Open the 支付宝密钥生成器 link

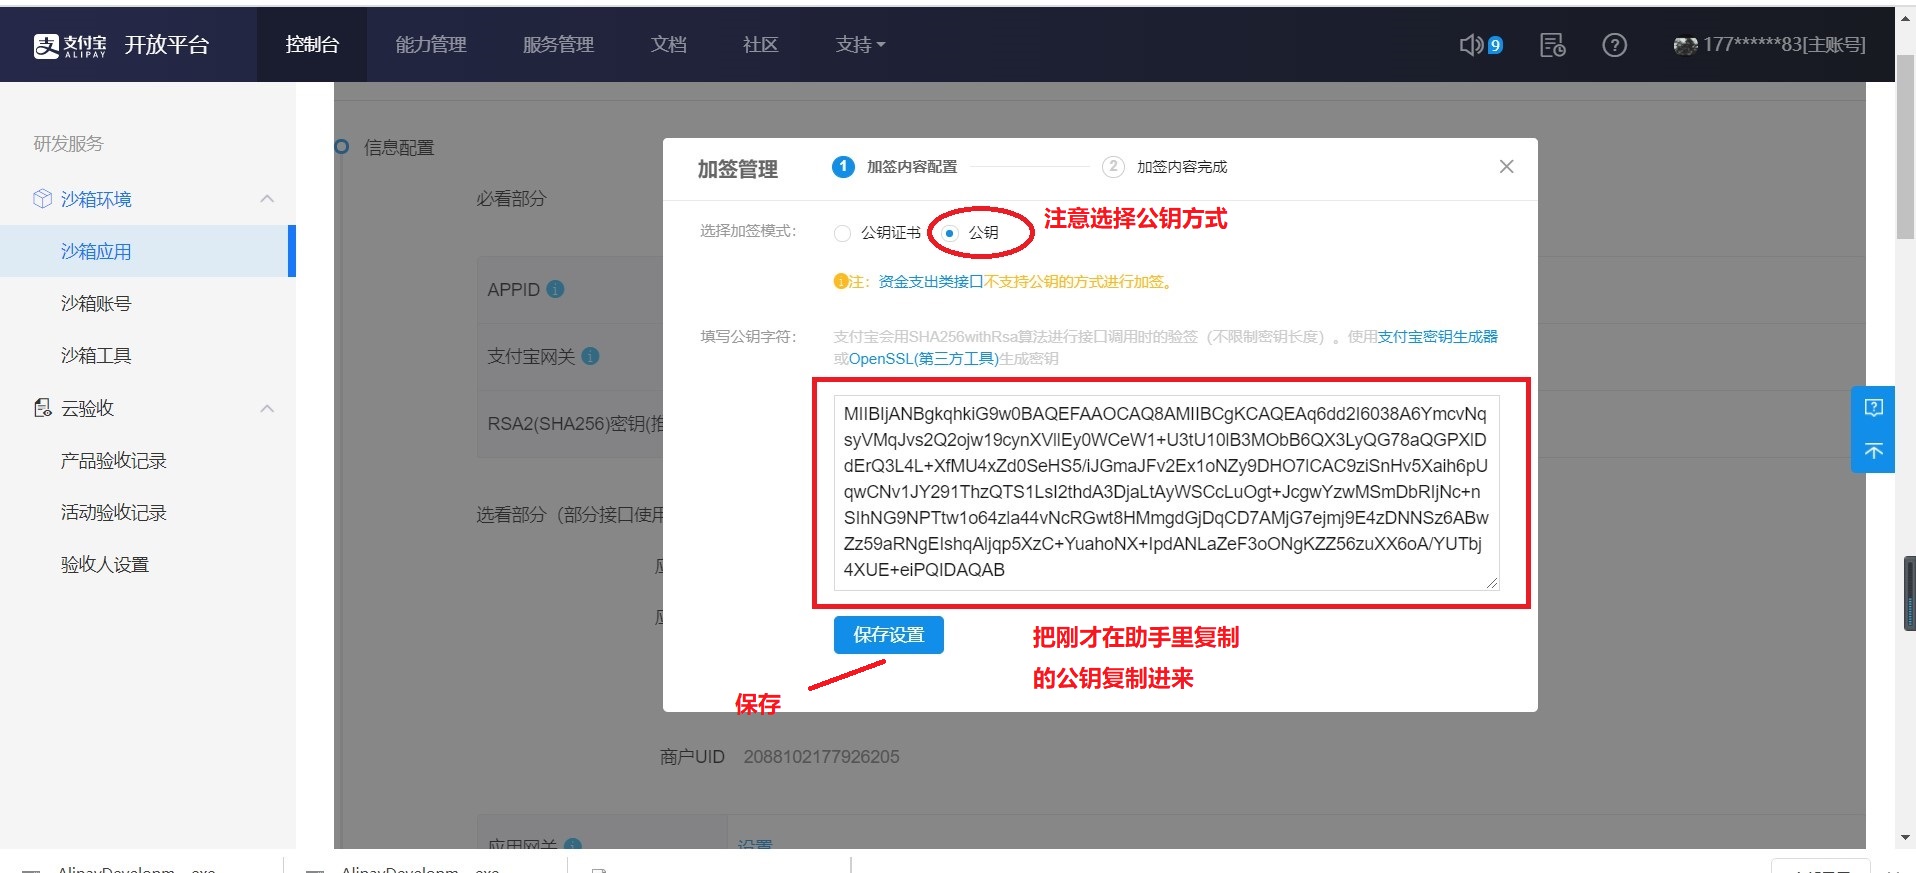coord(1438,337)
